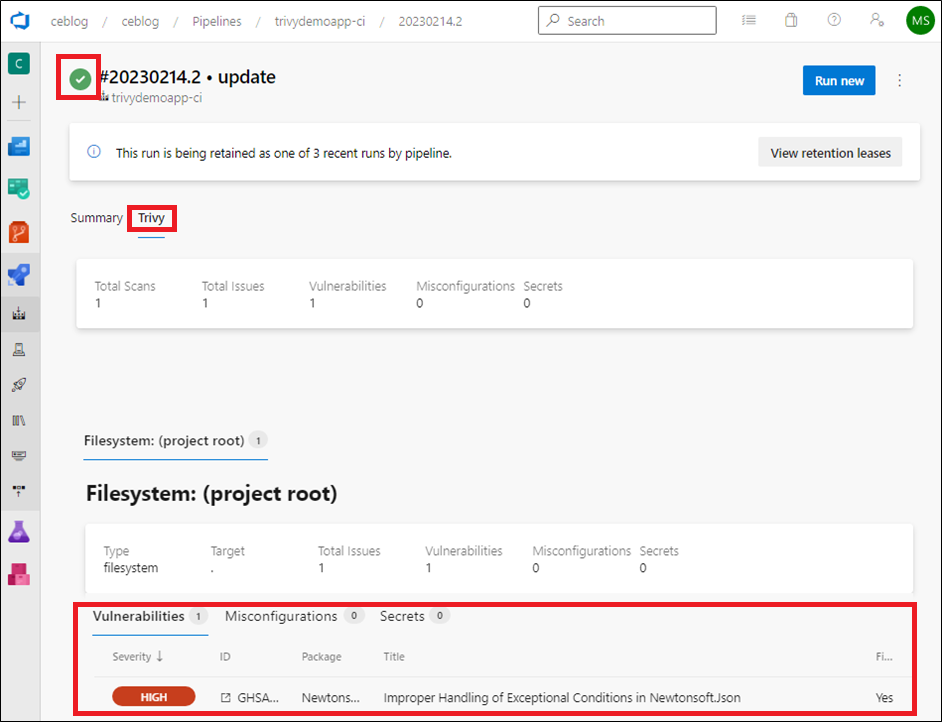Click the HIGH severity badge
Viewport: 942px width, 722px height.
(154, 697)
